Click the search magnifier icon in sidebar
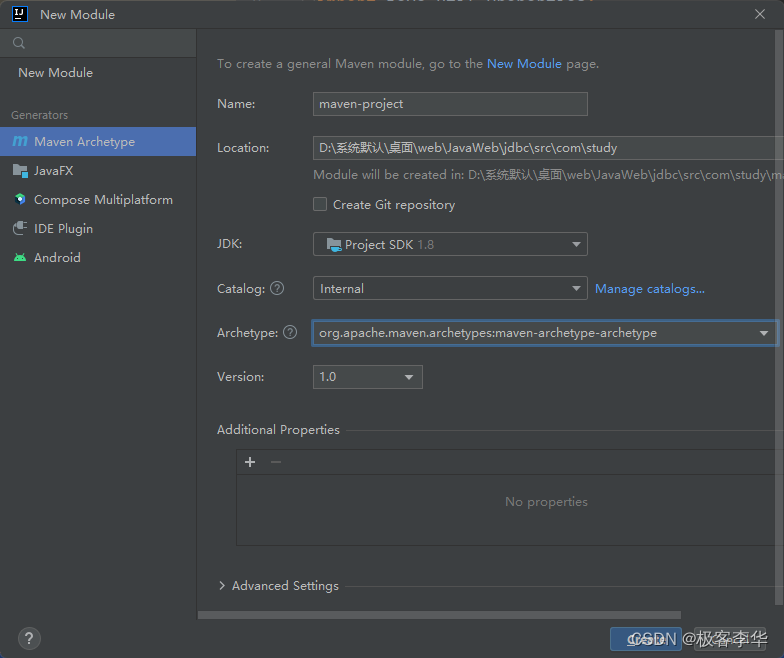This screenshot has width=784, height=658. click(x=19, y=43)
